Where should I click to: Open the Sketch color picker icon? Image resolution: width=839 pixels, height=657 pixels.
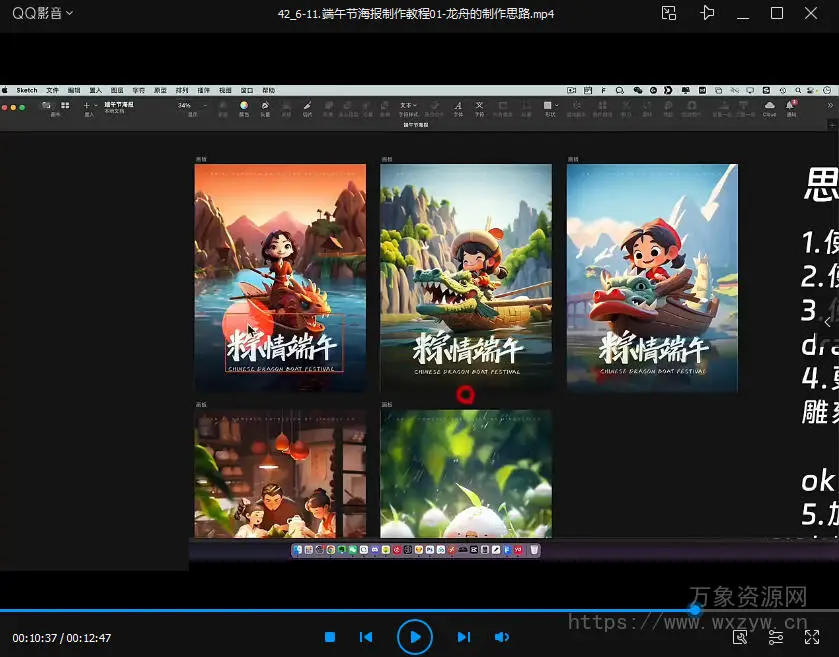tap(244, 106)
